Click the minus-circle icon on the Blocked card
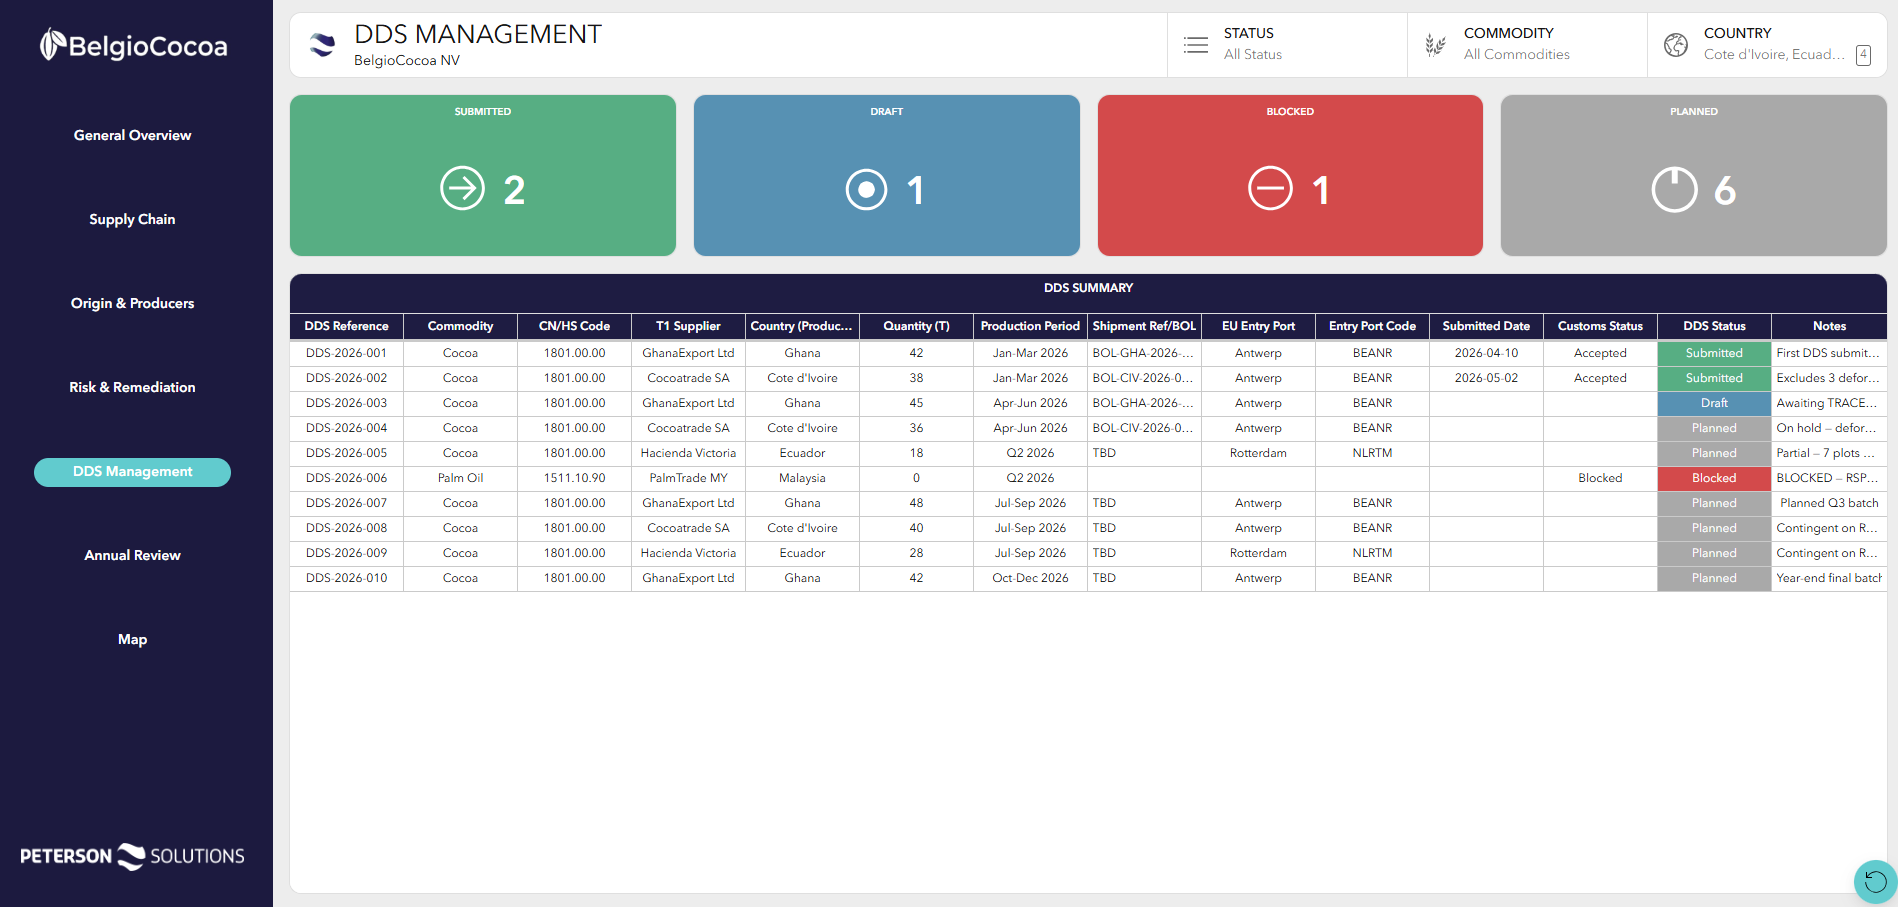This screenshot has width=1898, height=907. click(1270, 188)
